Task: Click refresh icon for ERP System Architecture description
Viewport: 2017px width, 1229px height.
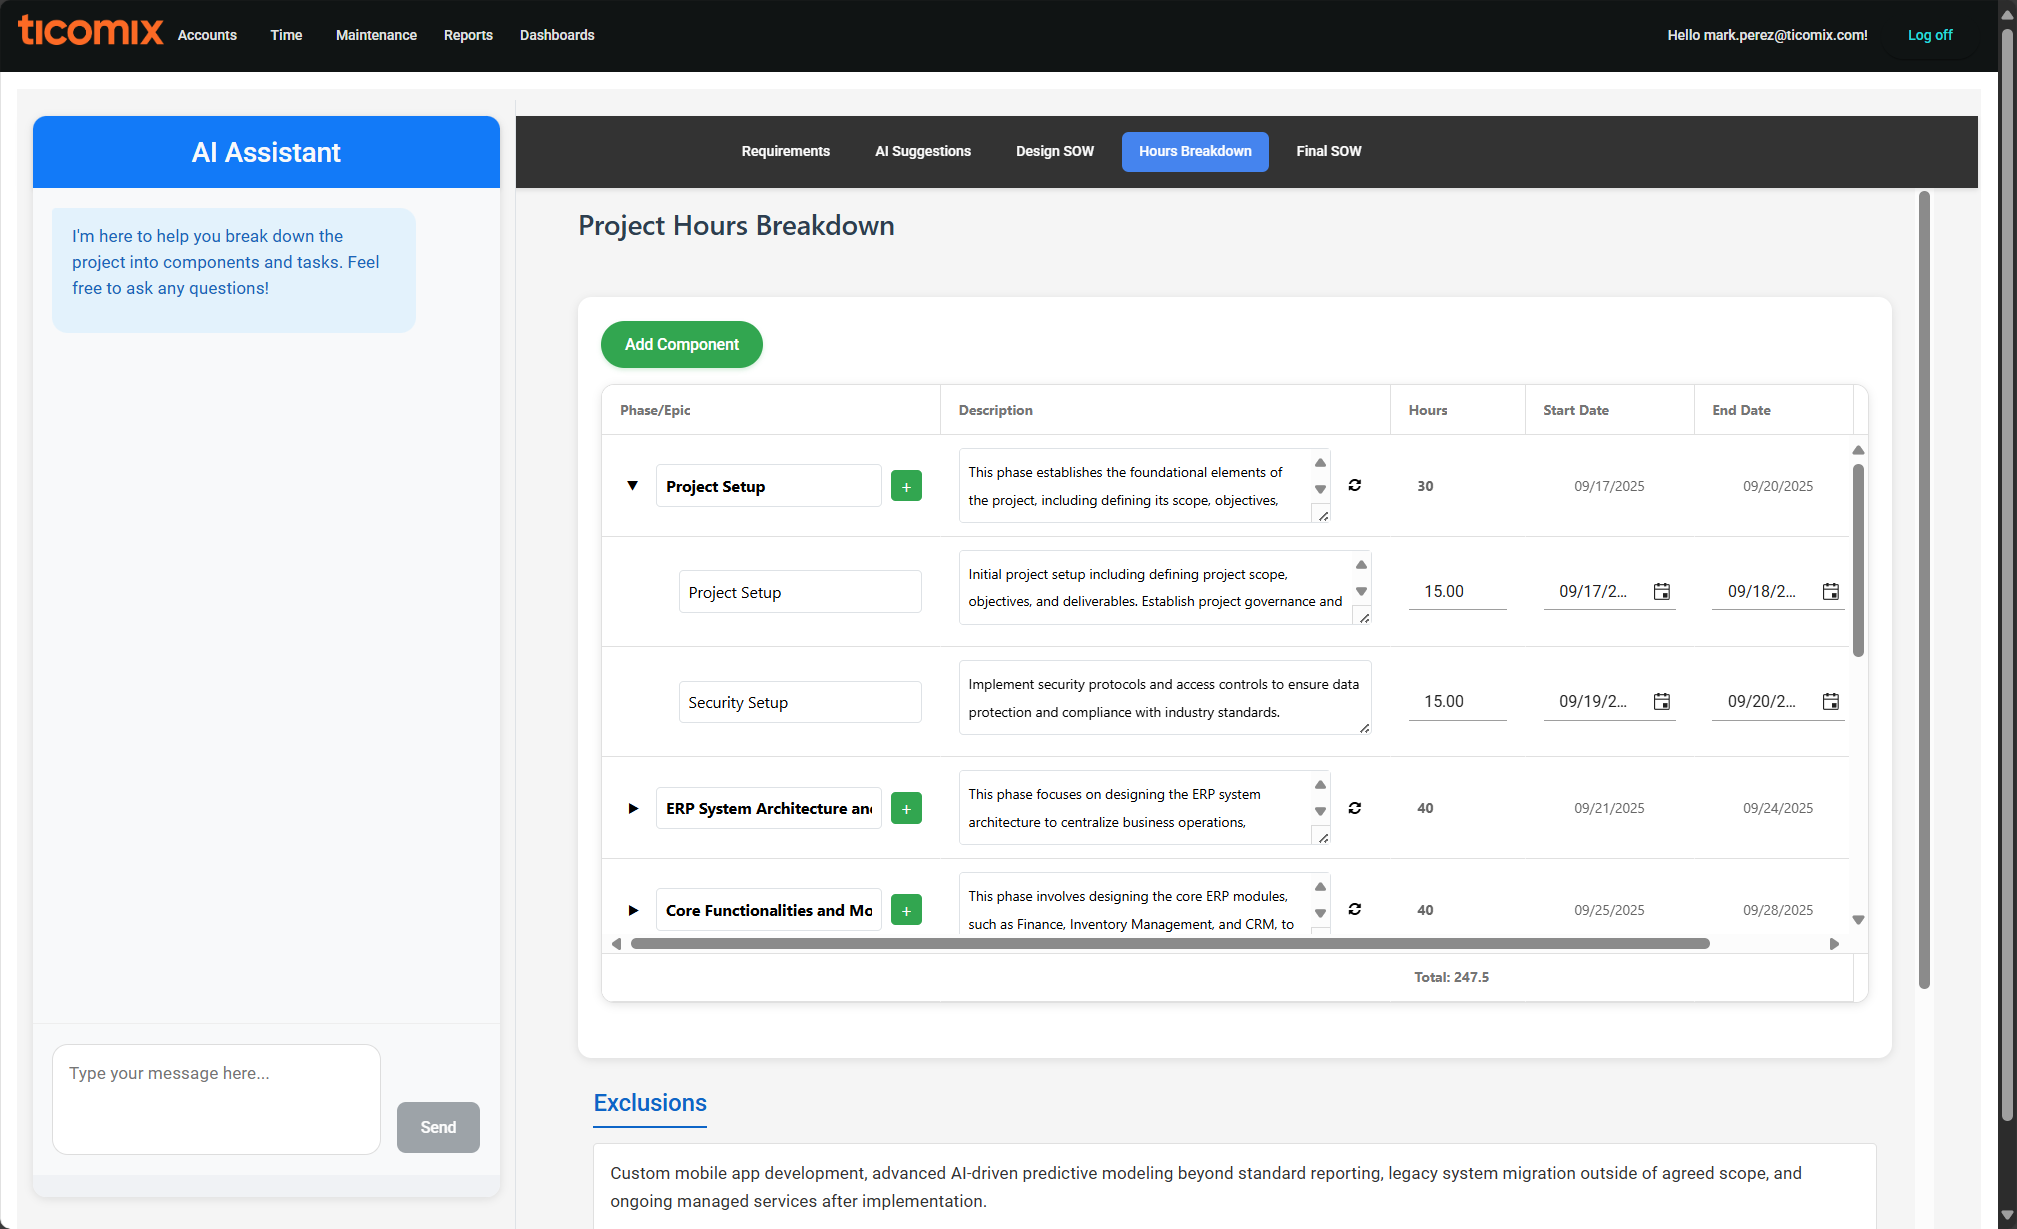Action: [x=1354, y=808]
